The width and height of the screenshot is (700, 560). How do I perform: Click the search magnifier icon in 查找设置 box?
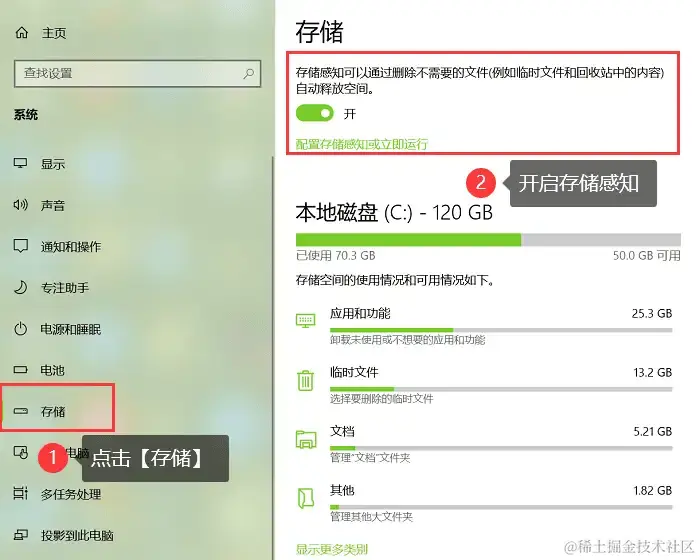(249, 73)
